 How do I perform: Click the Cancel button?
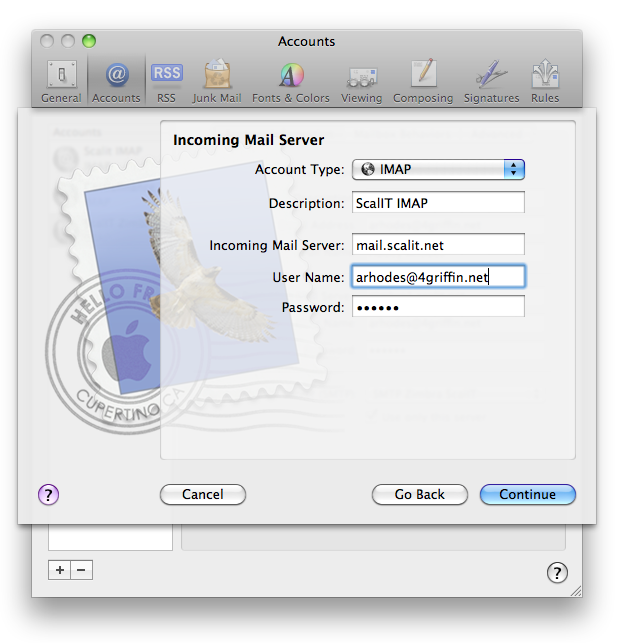tap(203, 495)
